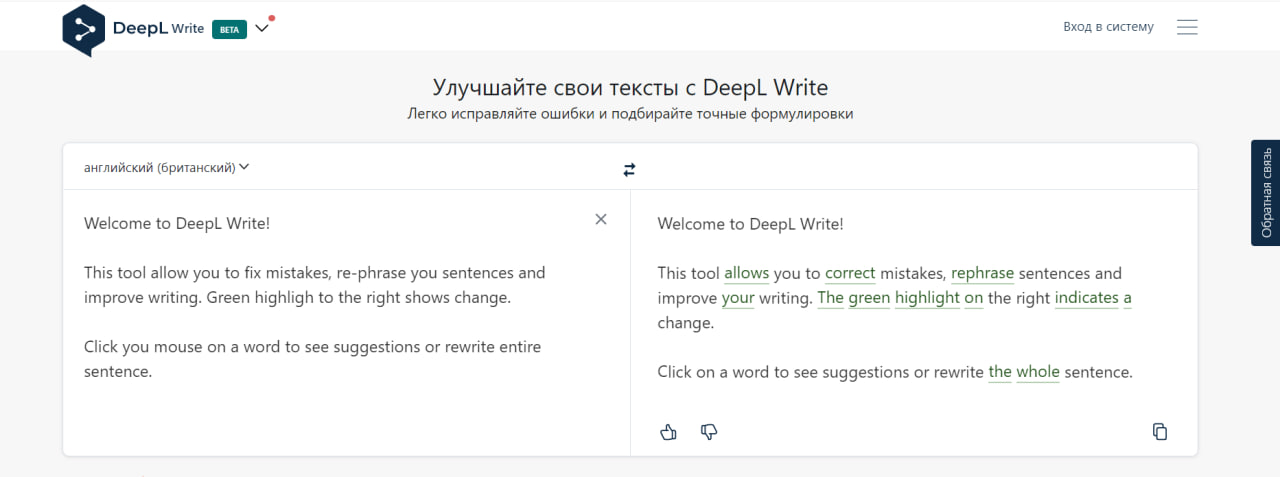Expand the product switcher chevron near BETA

pos(262,28)
